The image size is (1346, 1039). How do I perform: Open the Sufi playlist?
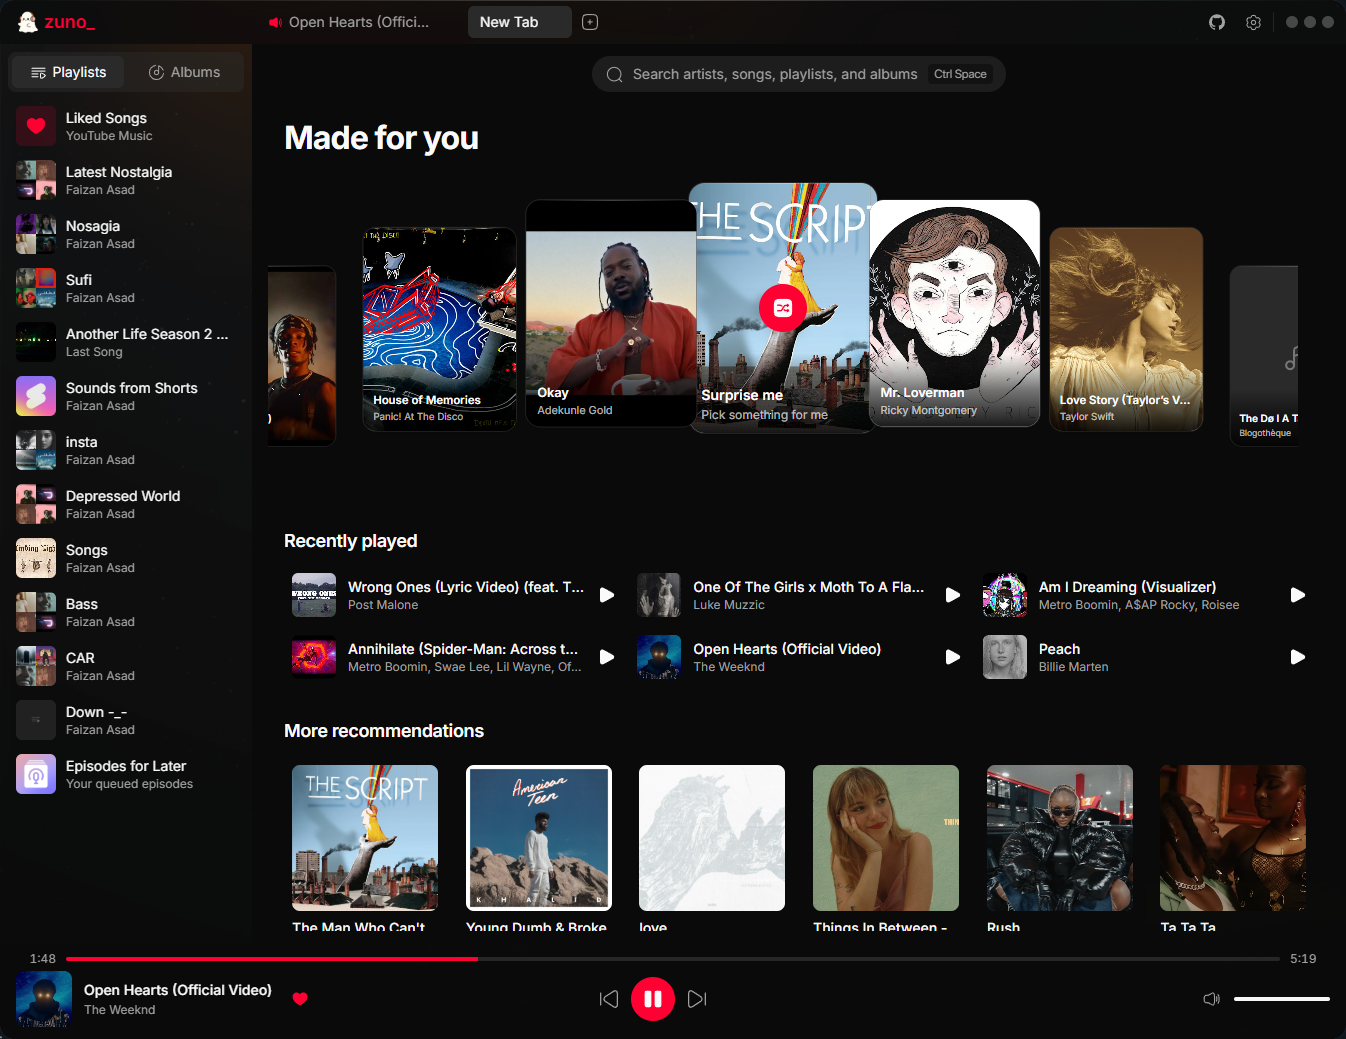click(x=126, y=288)
